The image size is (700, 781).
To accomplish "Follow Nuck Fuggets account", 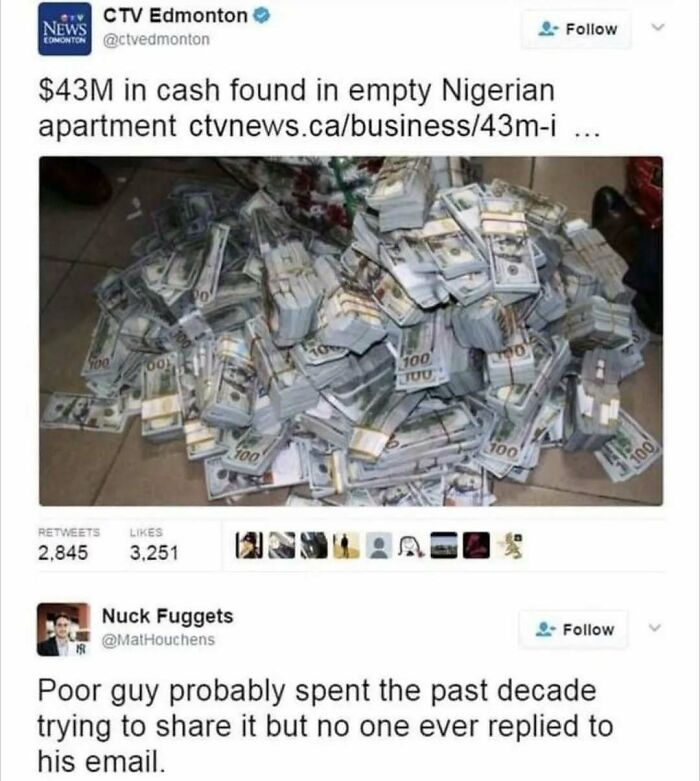I will click(x=573, y=630).
